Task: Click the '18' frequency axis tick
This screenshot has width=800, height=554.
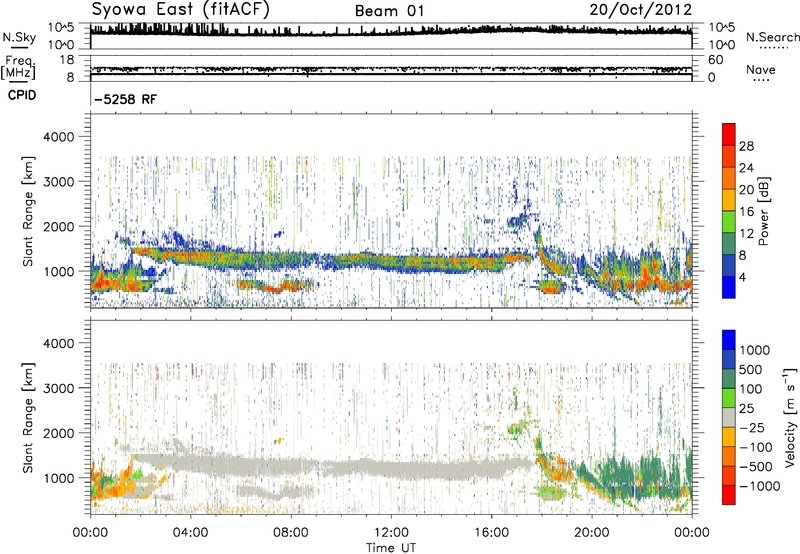Action: click(67, 60)
